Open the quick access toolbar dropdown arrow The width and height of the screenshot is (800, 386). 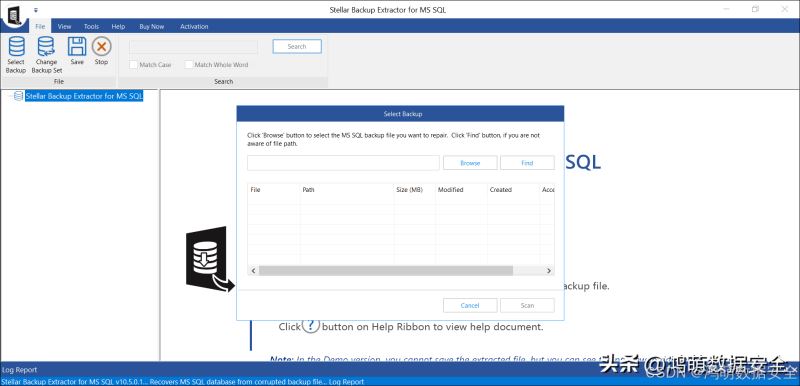[x=36, y=10]
